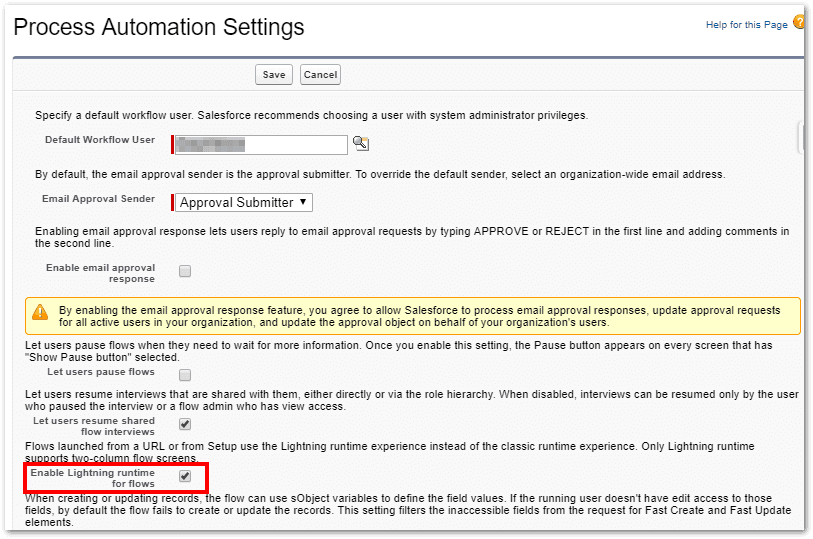813x539 pixels.
Task: Click the Default Workflow User field label
Action: coord(100,140)
